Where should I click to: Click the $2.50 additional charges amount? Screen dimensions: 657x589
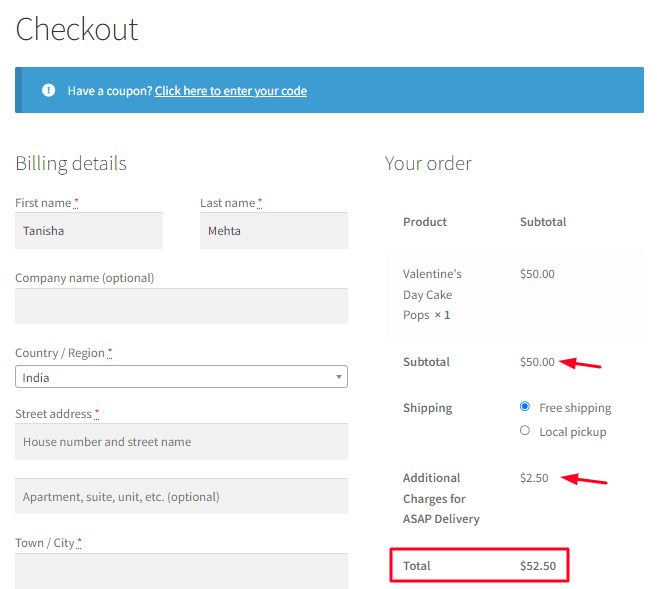click(x=534, y=478)
